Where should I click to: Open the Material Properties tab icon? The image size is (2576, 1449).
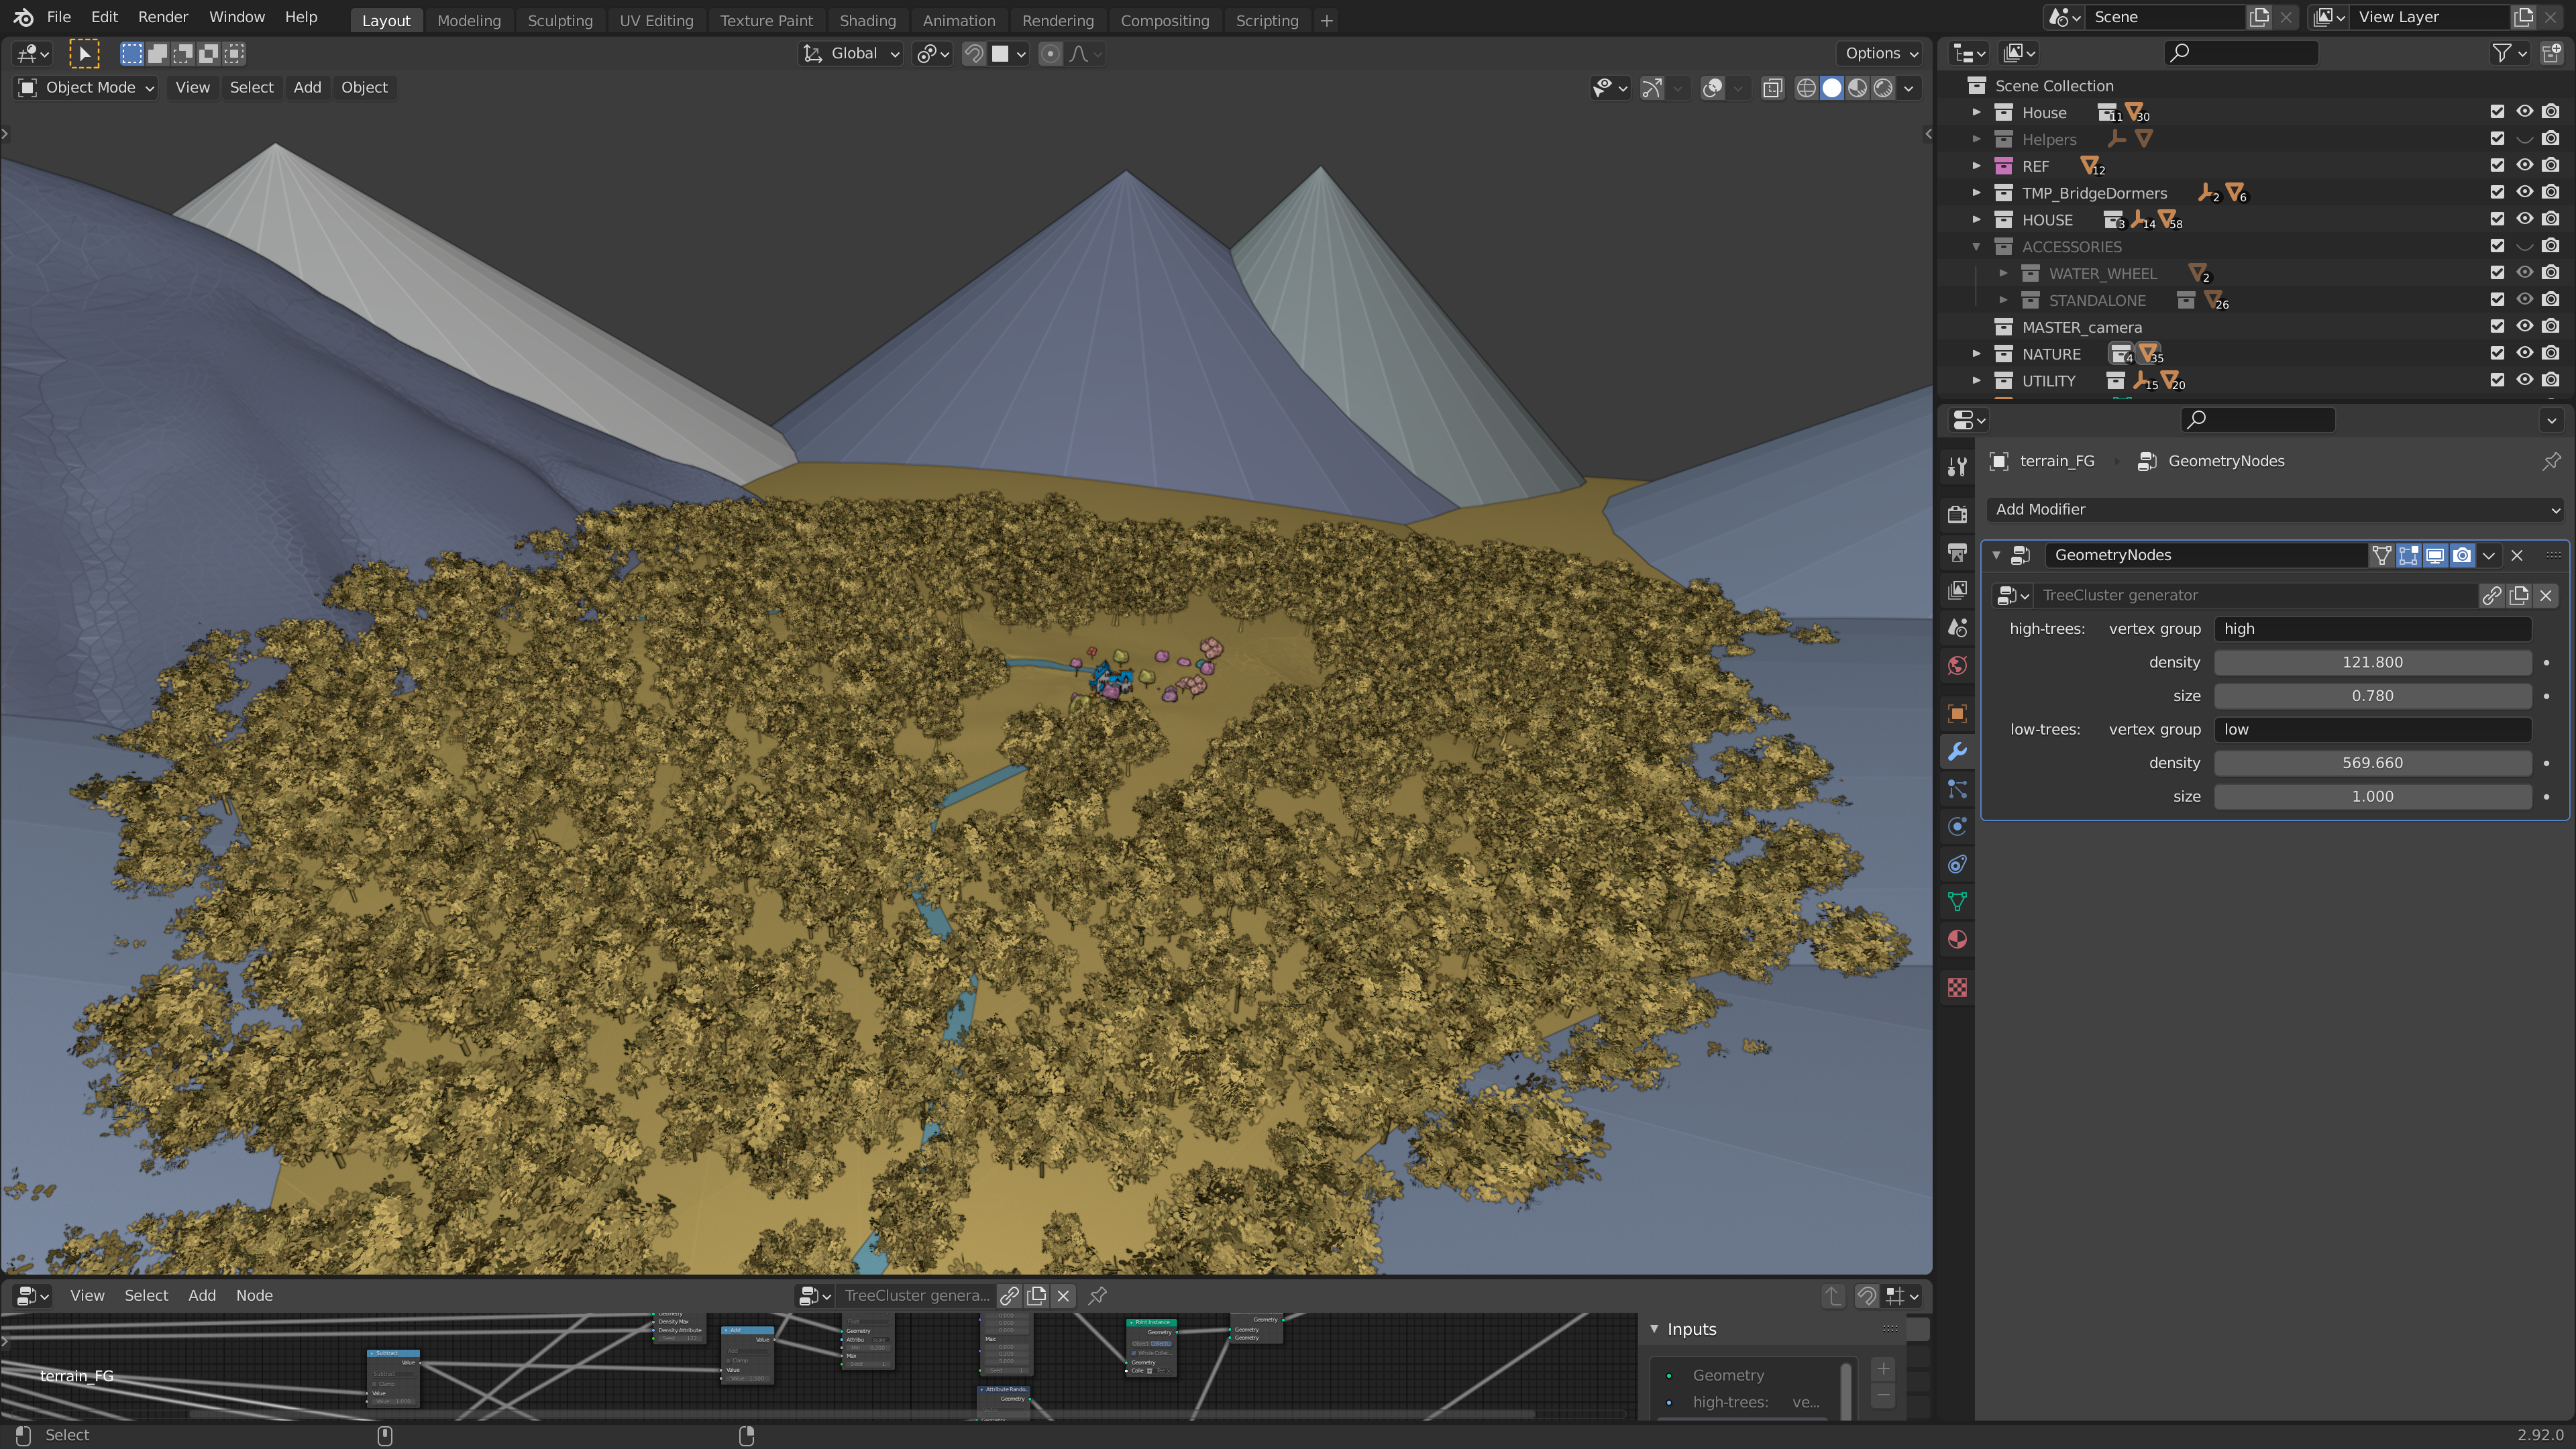(1957, 939)
